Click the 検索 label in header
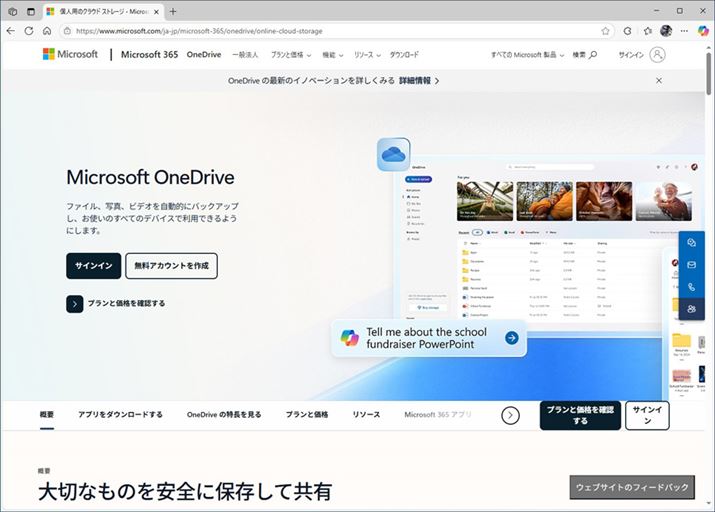The width and height of the screenshot is (715, 512). point(579,55)
